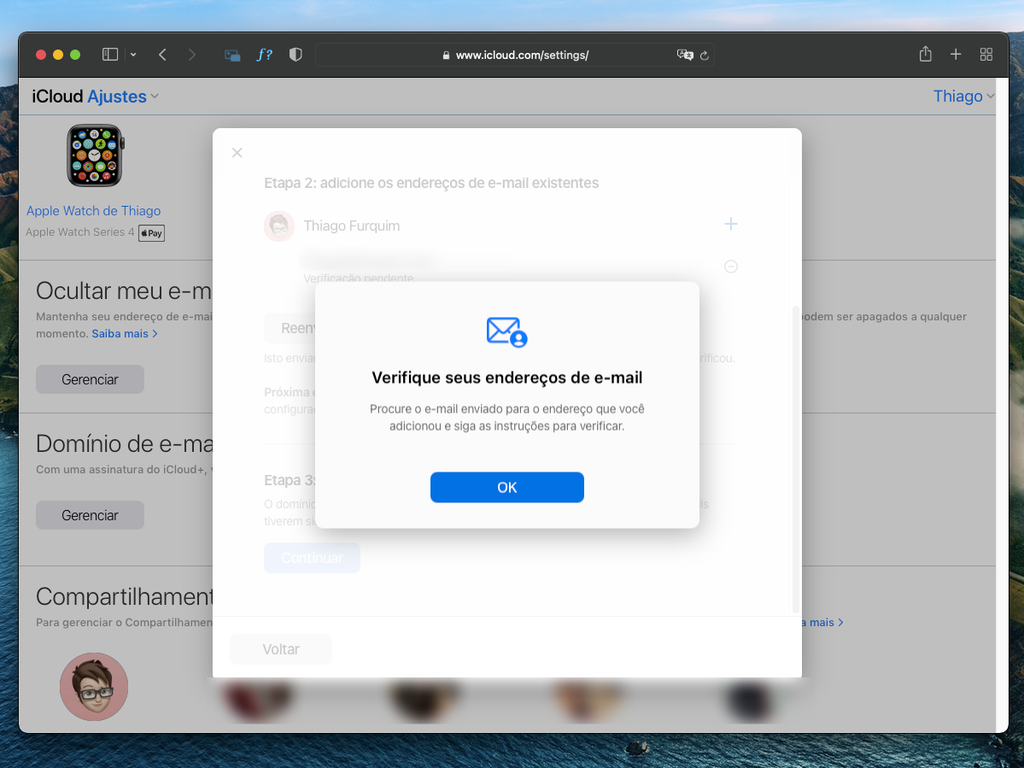
Task: Add an email address with the plus icon
Action: 731,224
